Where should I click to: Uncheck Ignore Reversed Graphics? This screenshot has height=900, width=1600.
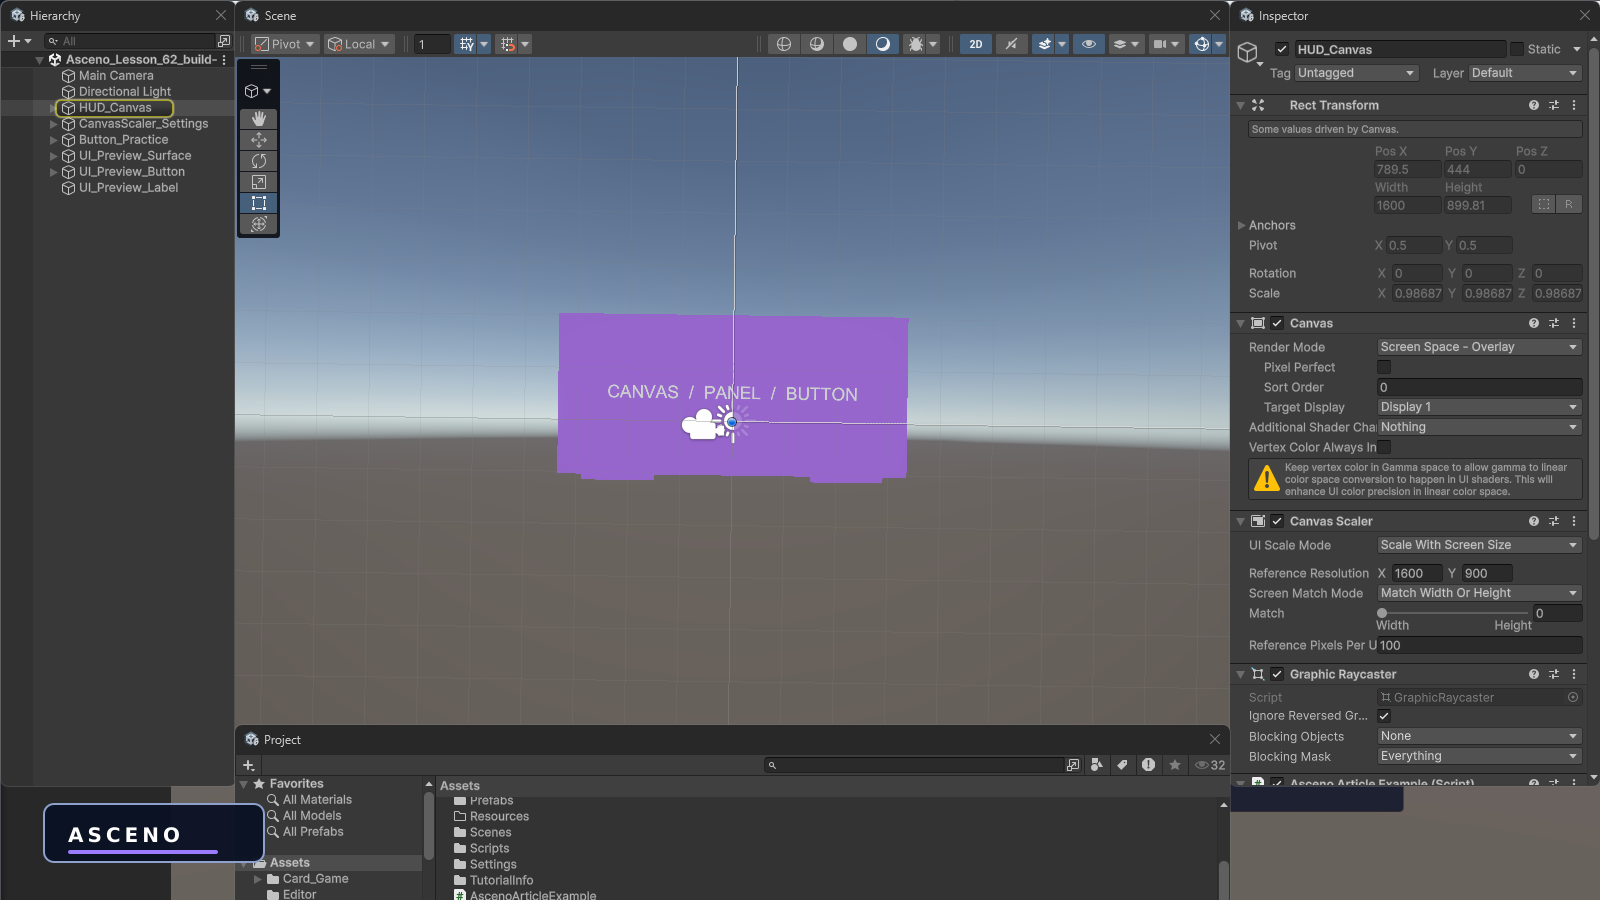1384,716
